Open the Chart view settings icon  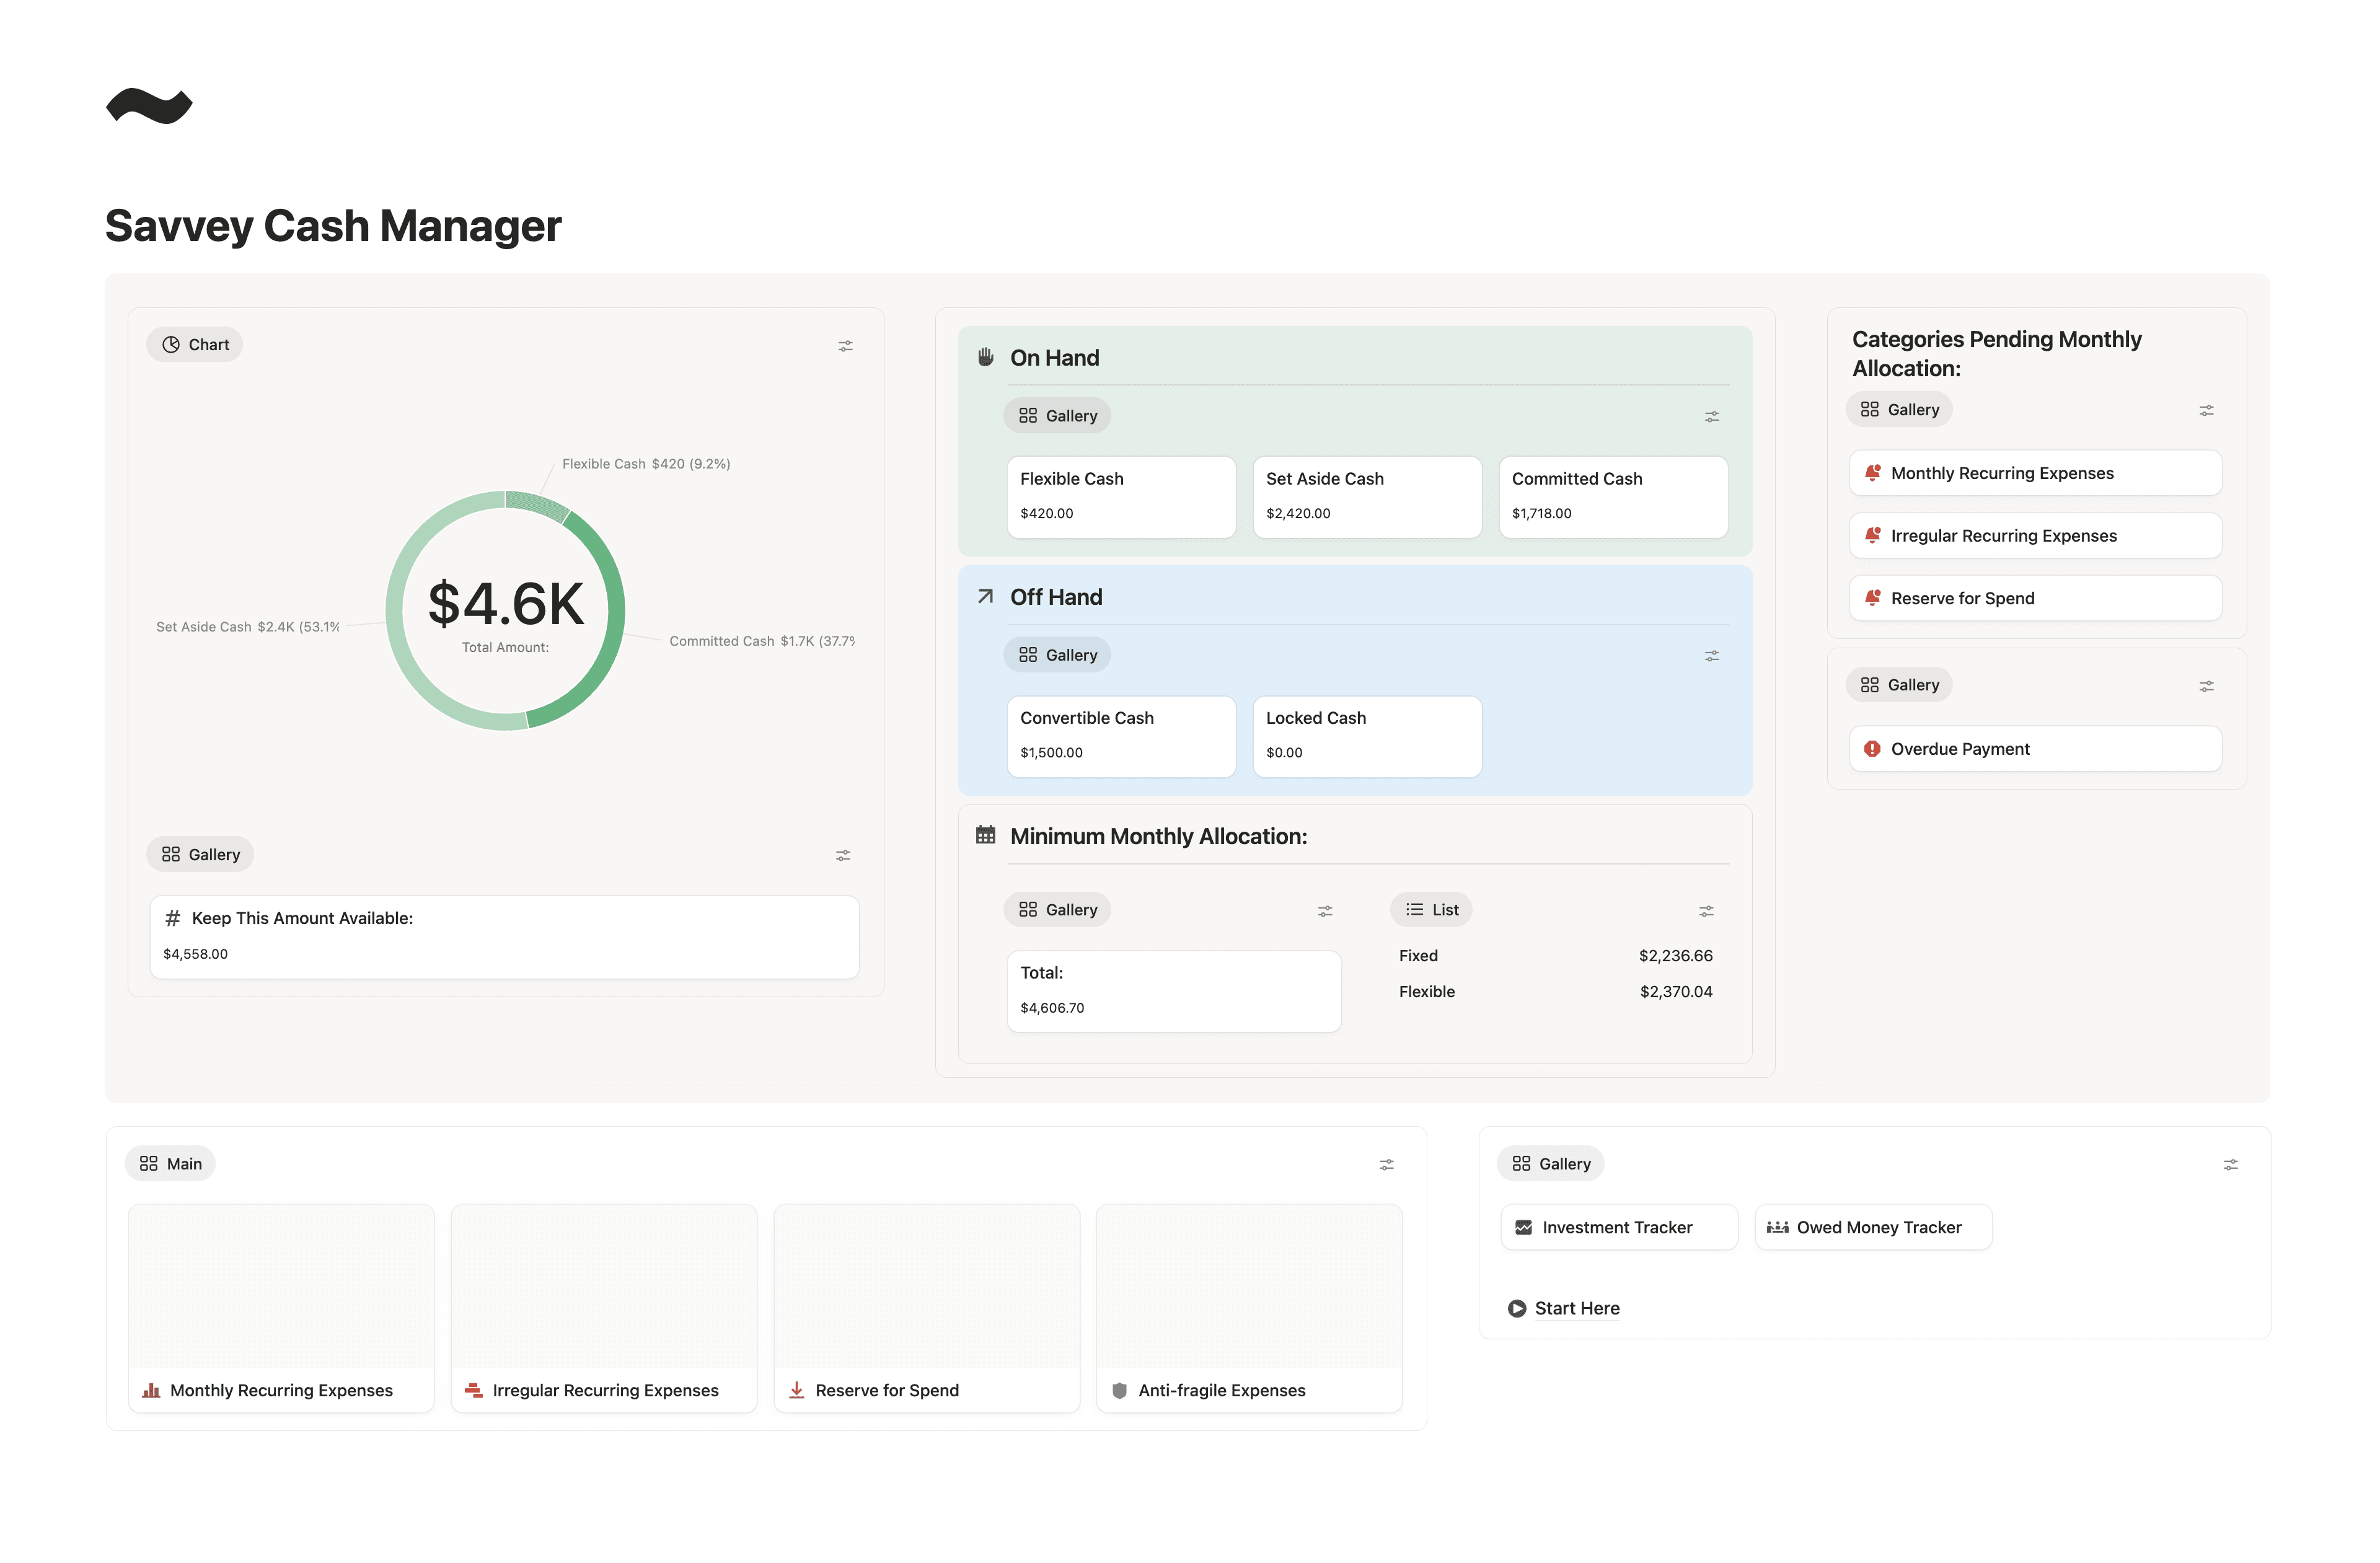tap(845, 346)
